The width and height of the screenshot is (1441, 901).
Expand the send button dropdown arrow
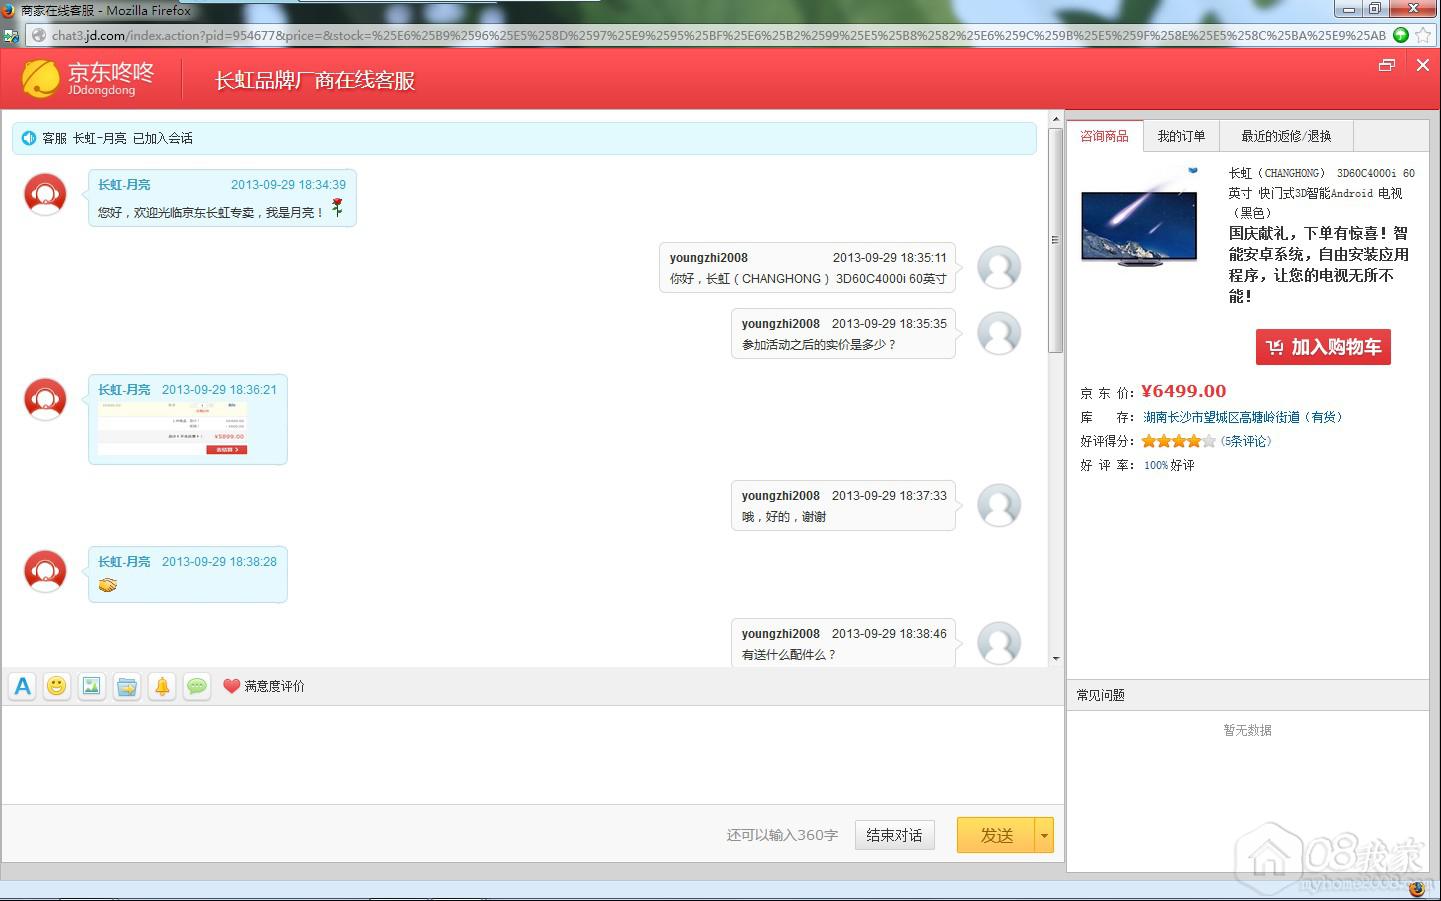(x=1044, y=835)
